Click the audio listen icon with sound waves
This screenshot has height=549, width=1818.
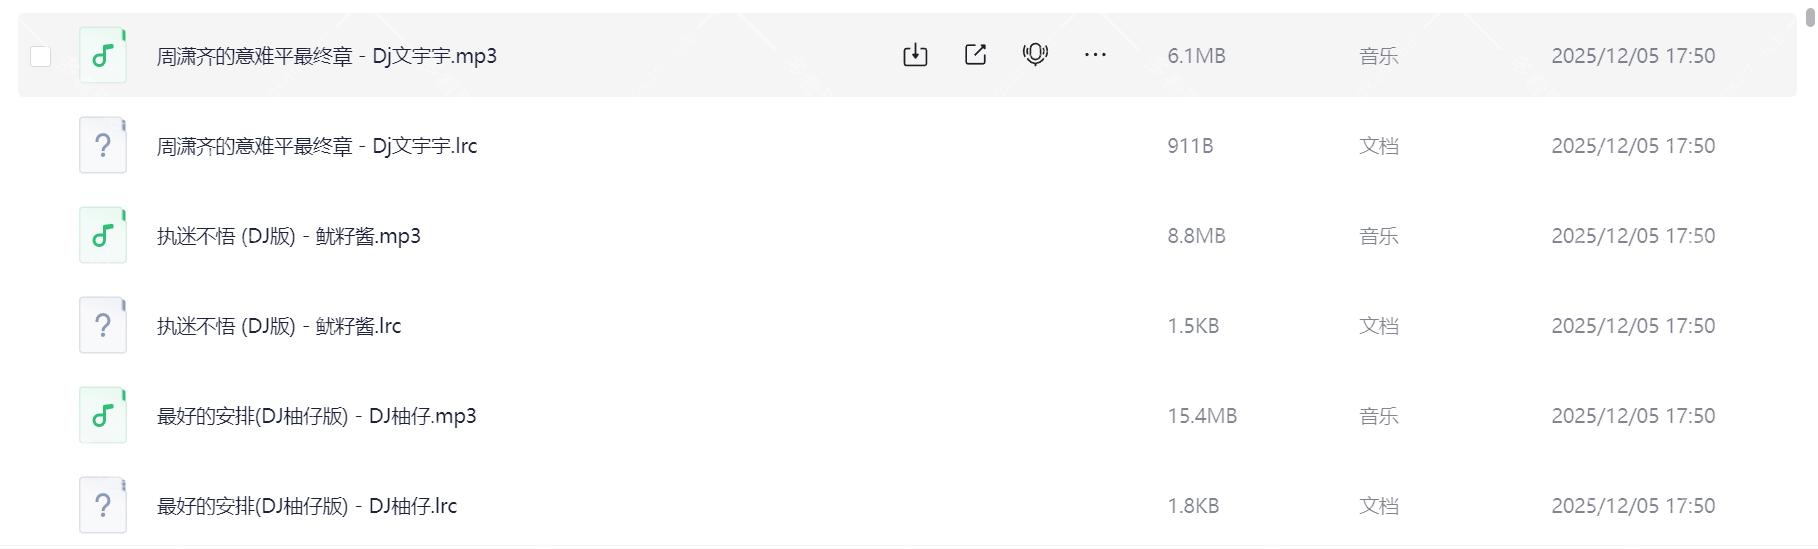[x=1035, y=55]
